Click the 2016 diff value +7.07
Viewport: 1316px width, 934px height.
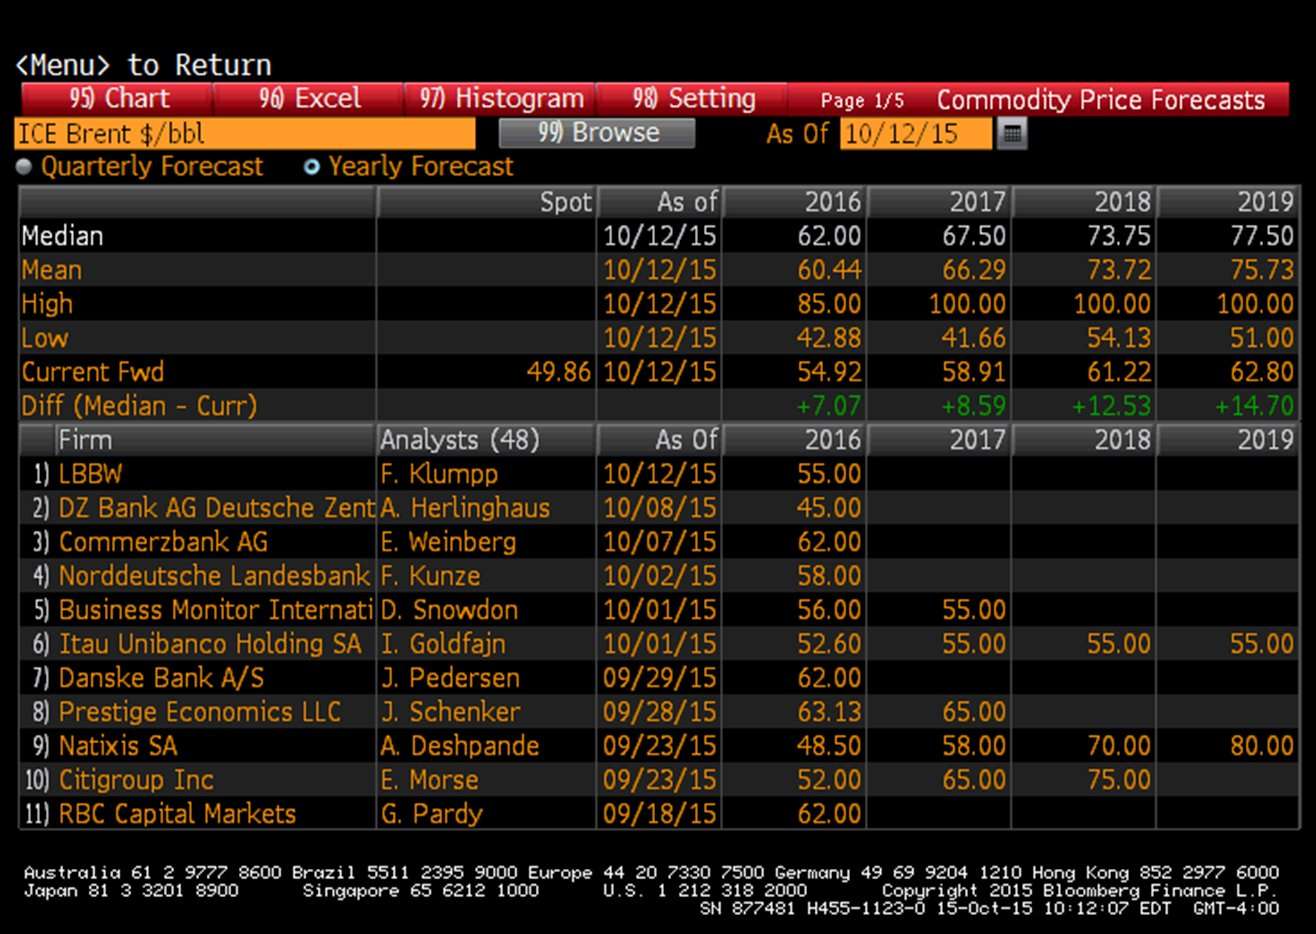[828, 406]
